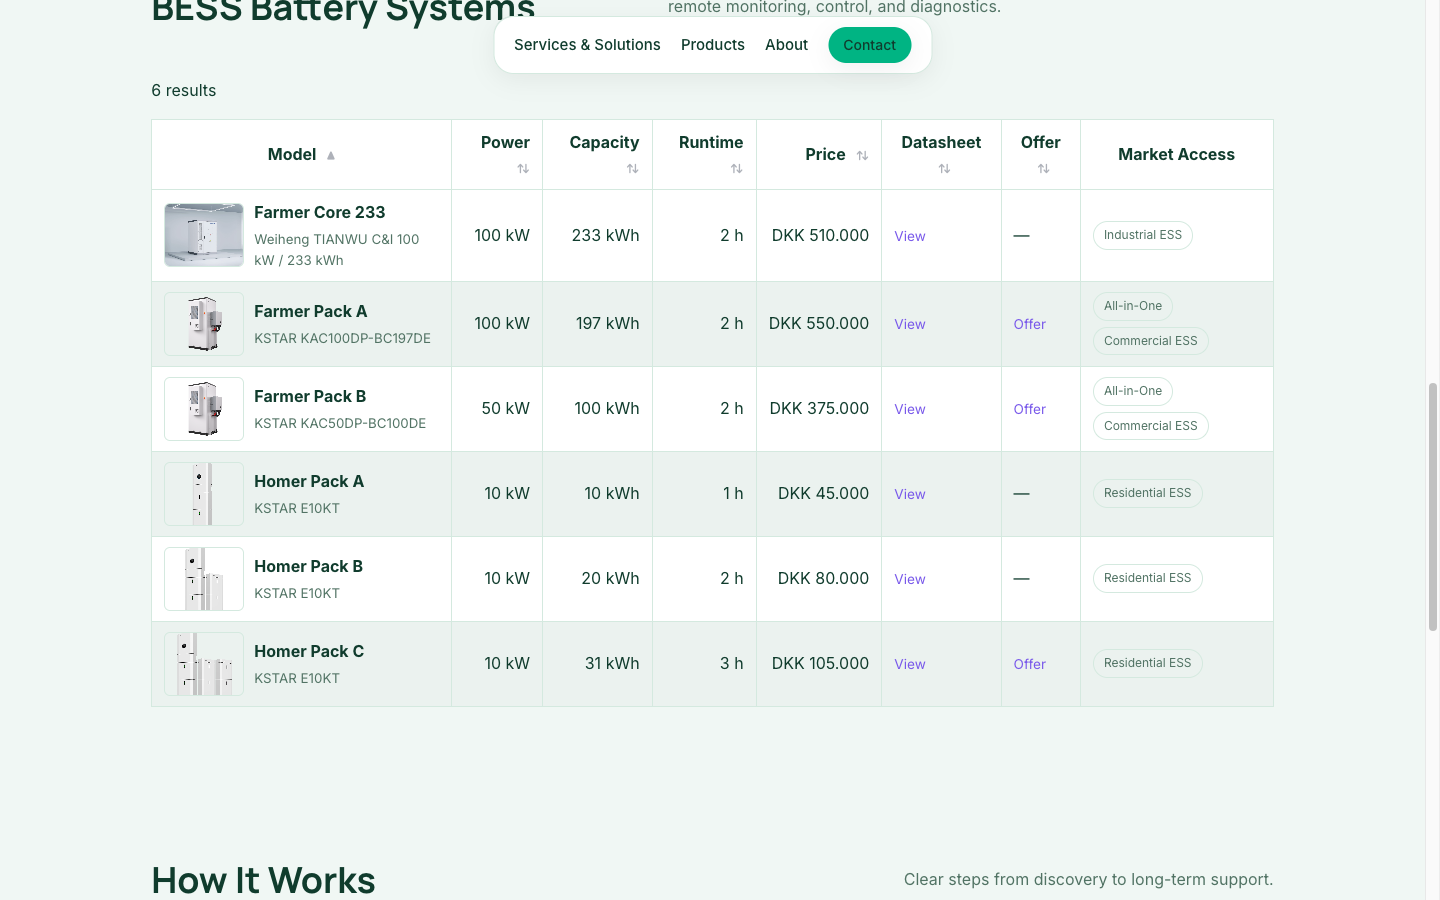Open the Products menu item
The height and width of the screenshot is (900, 1440).
tap(713, 45)
